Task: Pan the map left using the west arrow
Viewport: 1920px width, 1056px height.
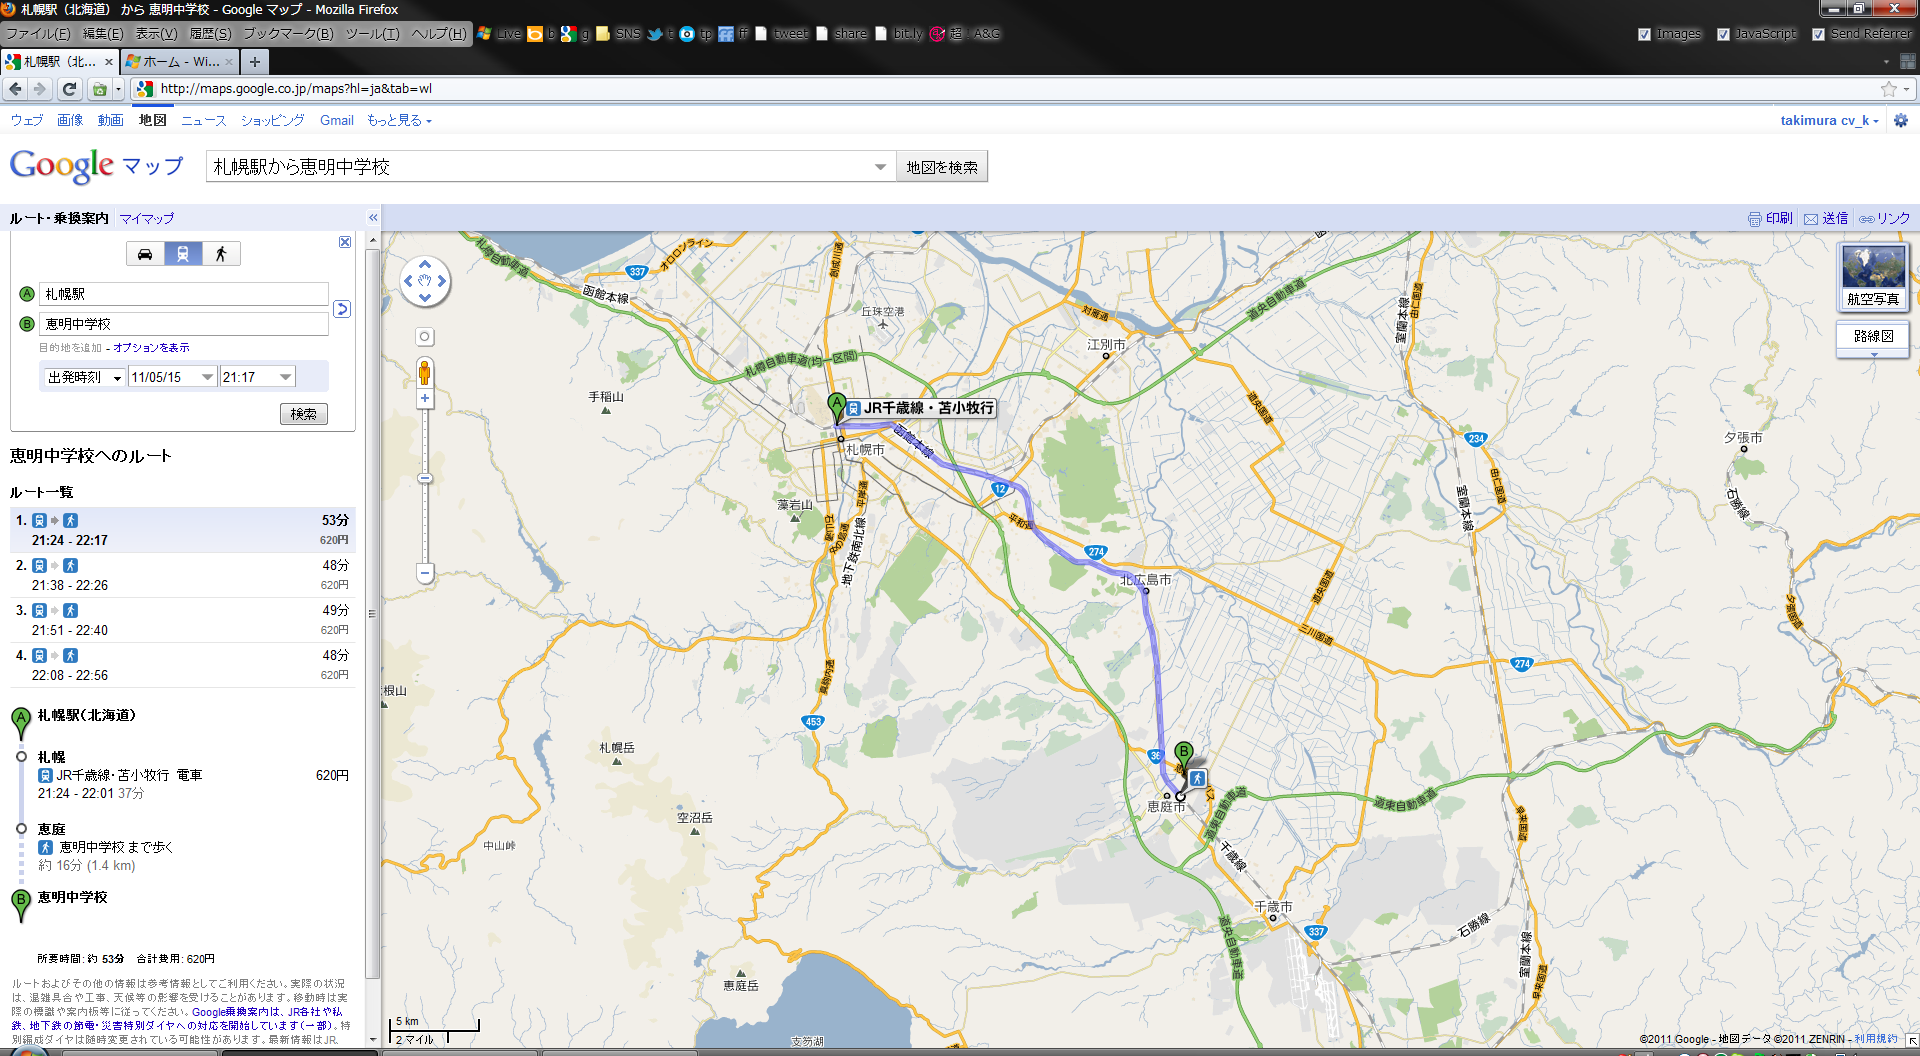Action: click(x=408, y=281)
